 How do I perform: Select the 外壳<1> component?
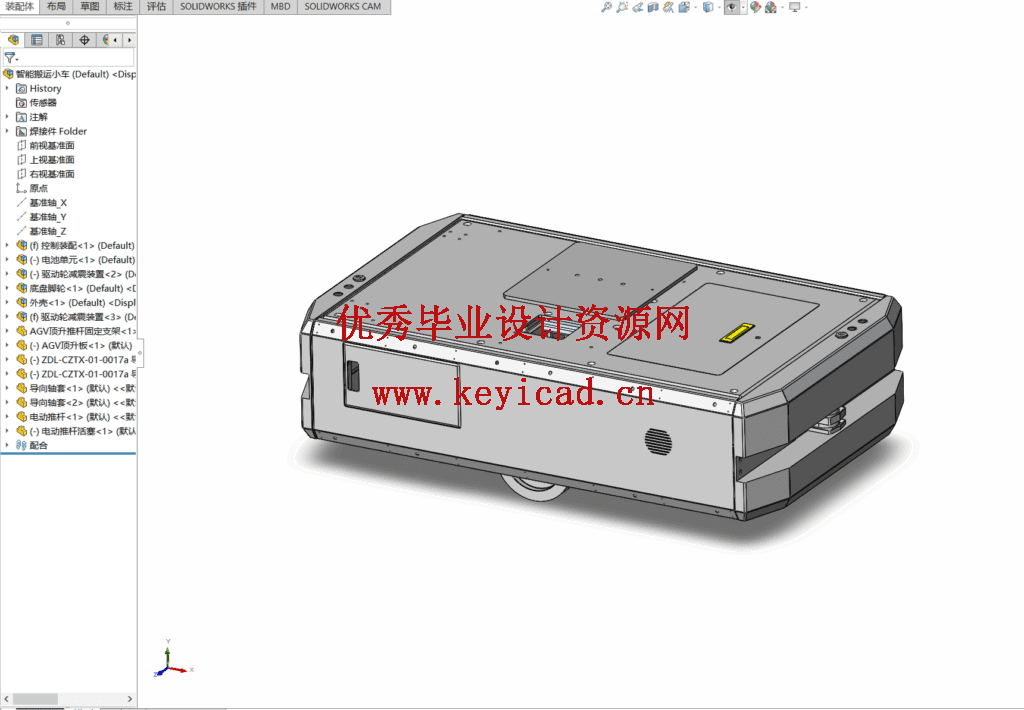click(x=76, y=302)
